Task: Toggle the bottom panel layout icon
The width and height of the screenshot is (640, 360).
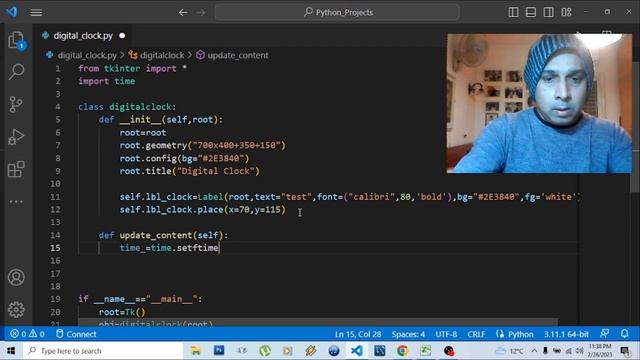Action: pos(531,12)
